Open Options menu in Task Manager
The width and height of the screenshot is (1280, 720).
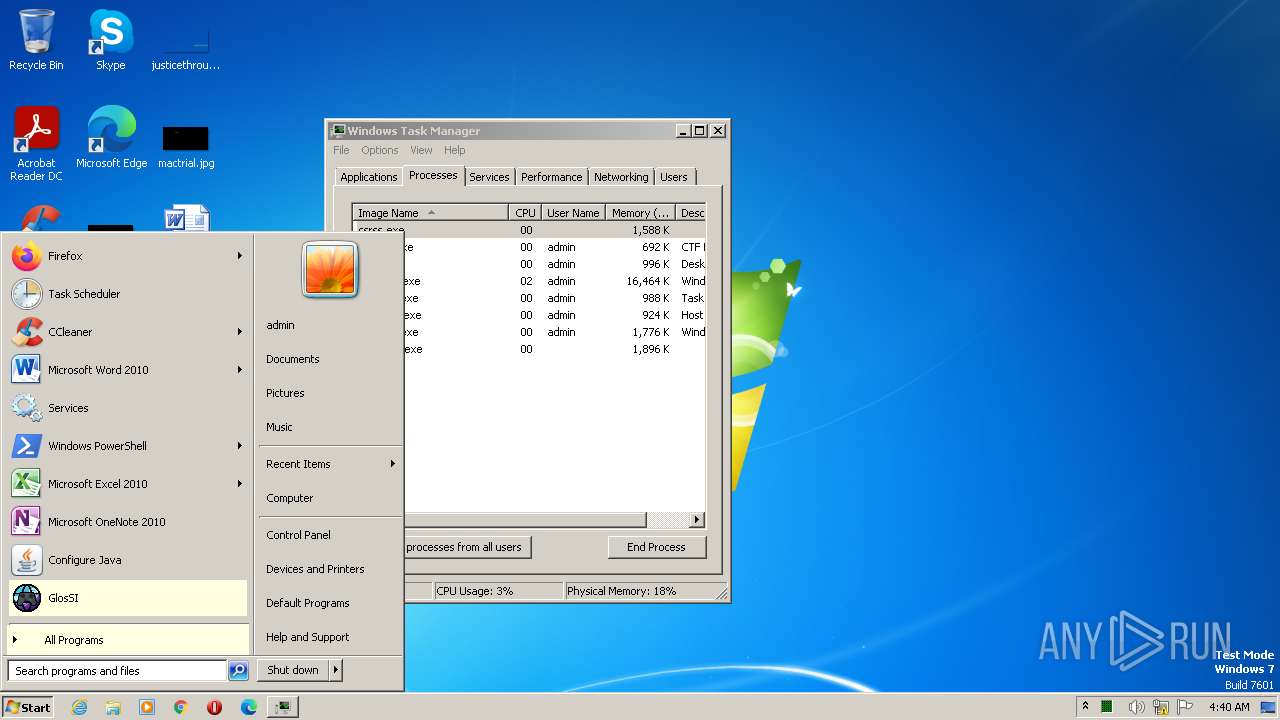[x=380, y=150]
